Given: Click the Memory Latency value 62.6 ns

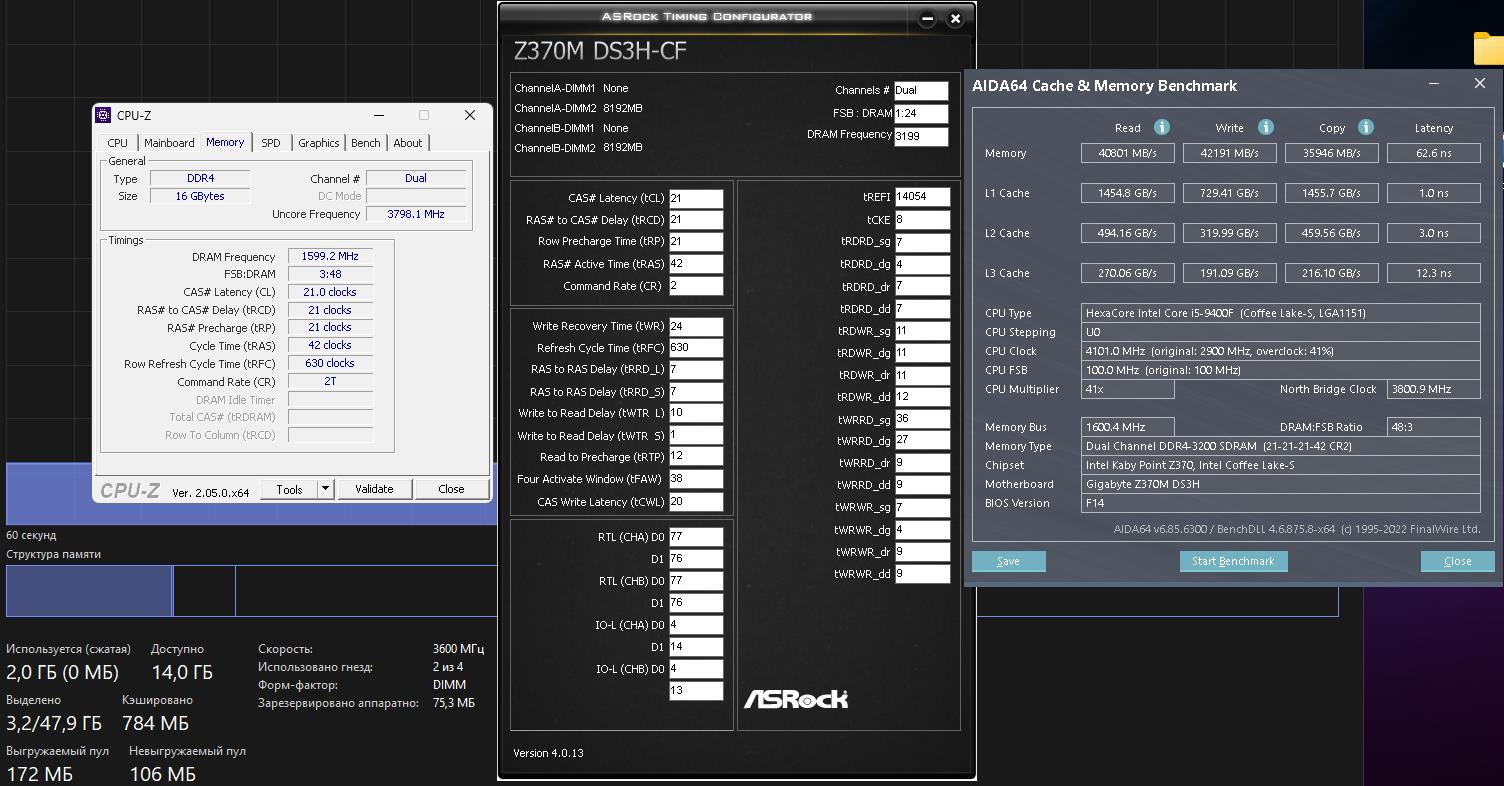Looking at the screenshot, I should click(1434, 153).
